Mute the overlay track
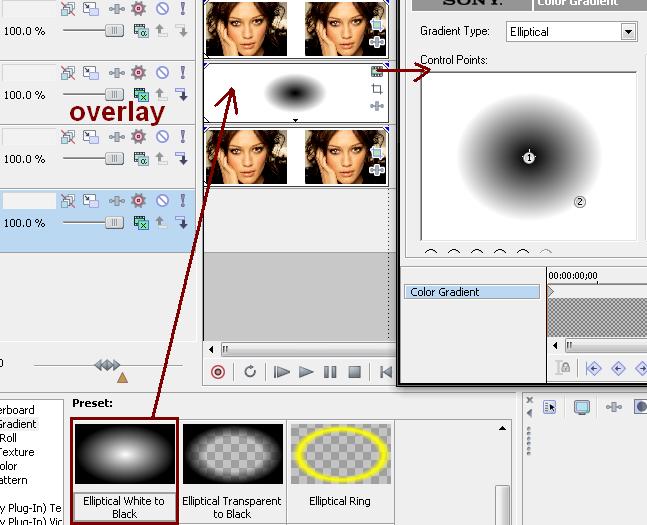The width and height of the screenshot is (647, 525). coord(162,73)
